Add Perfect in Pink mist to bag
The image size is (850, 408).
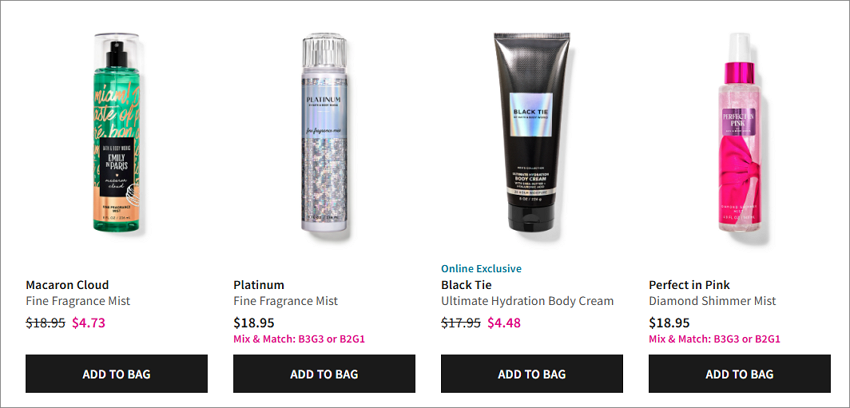point(739,374)
